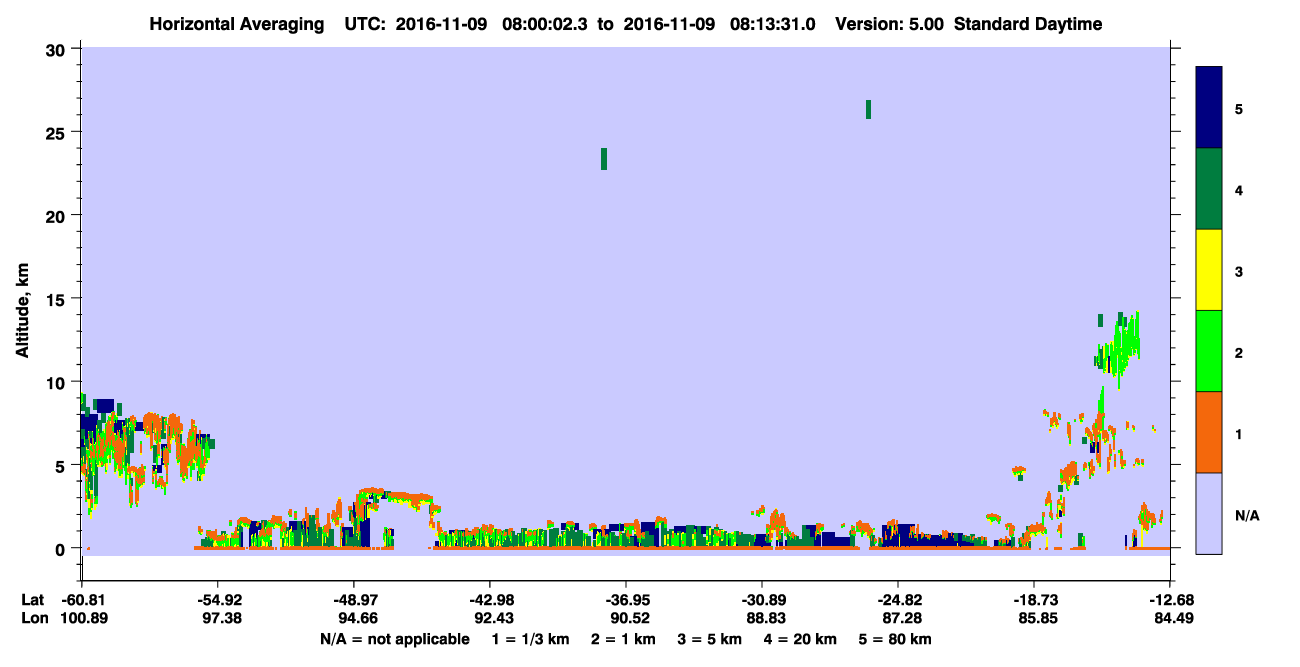Click the '3 = 5 km' legend text

(x=711, y=639)
